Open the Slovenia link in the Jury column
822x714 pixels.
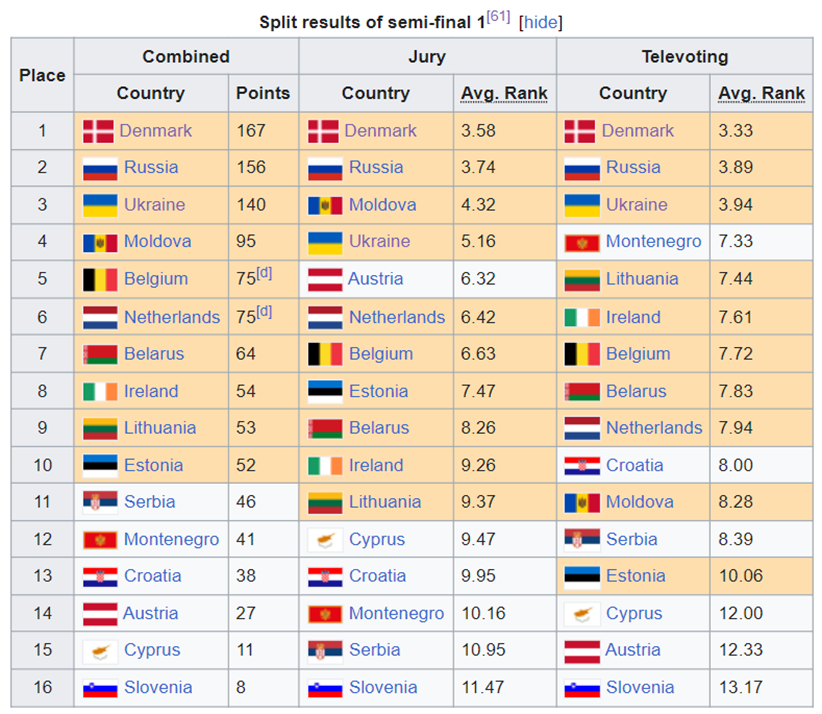[x=383, y=688]
